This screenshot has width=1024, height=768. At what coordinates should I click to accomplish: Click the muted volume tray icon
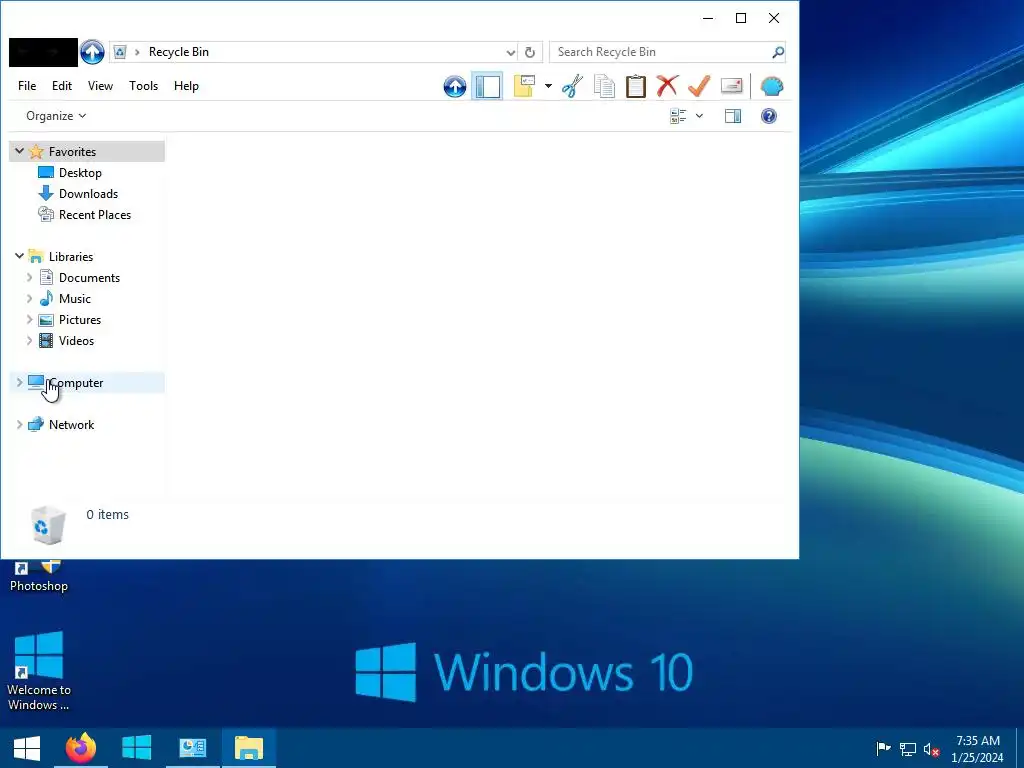(x=932, y=749)
